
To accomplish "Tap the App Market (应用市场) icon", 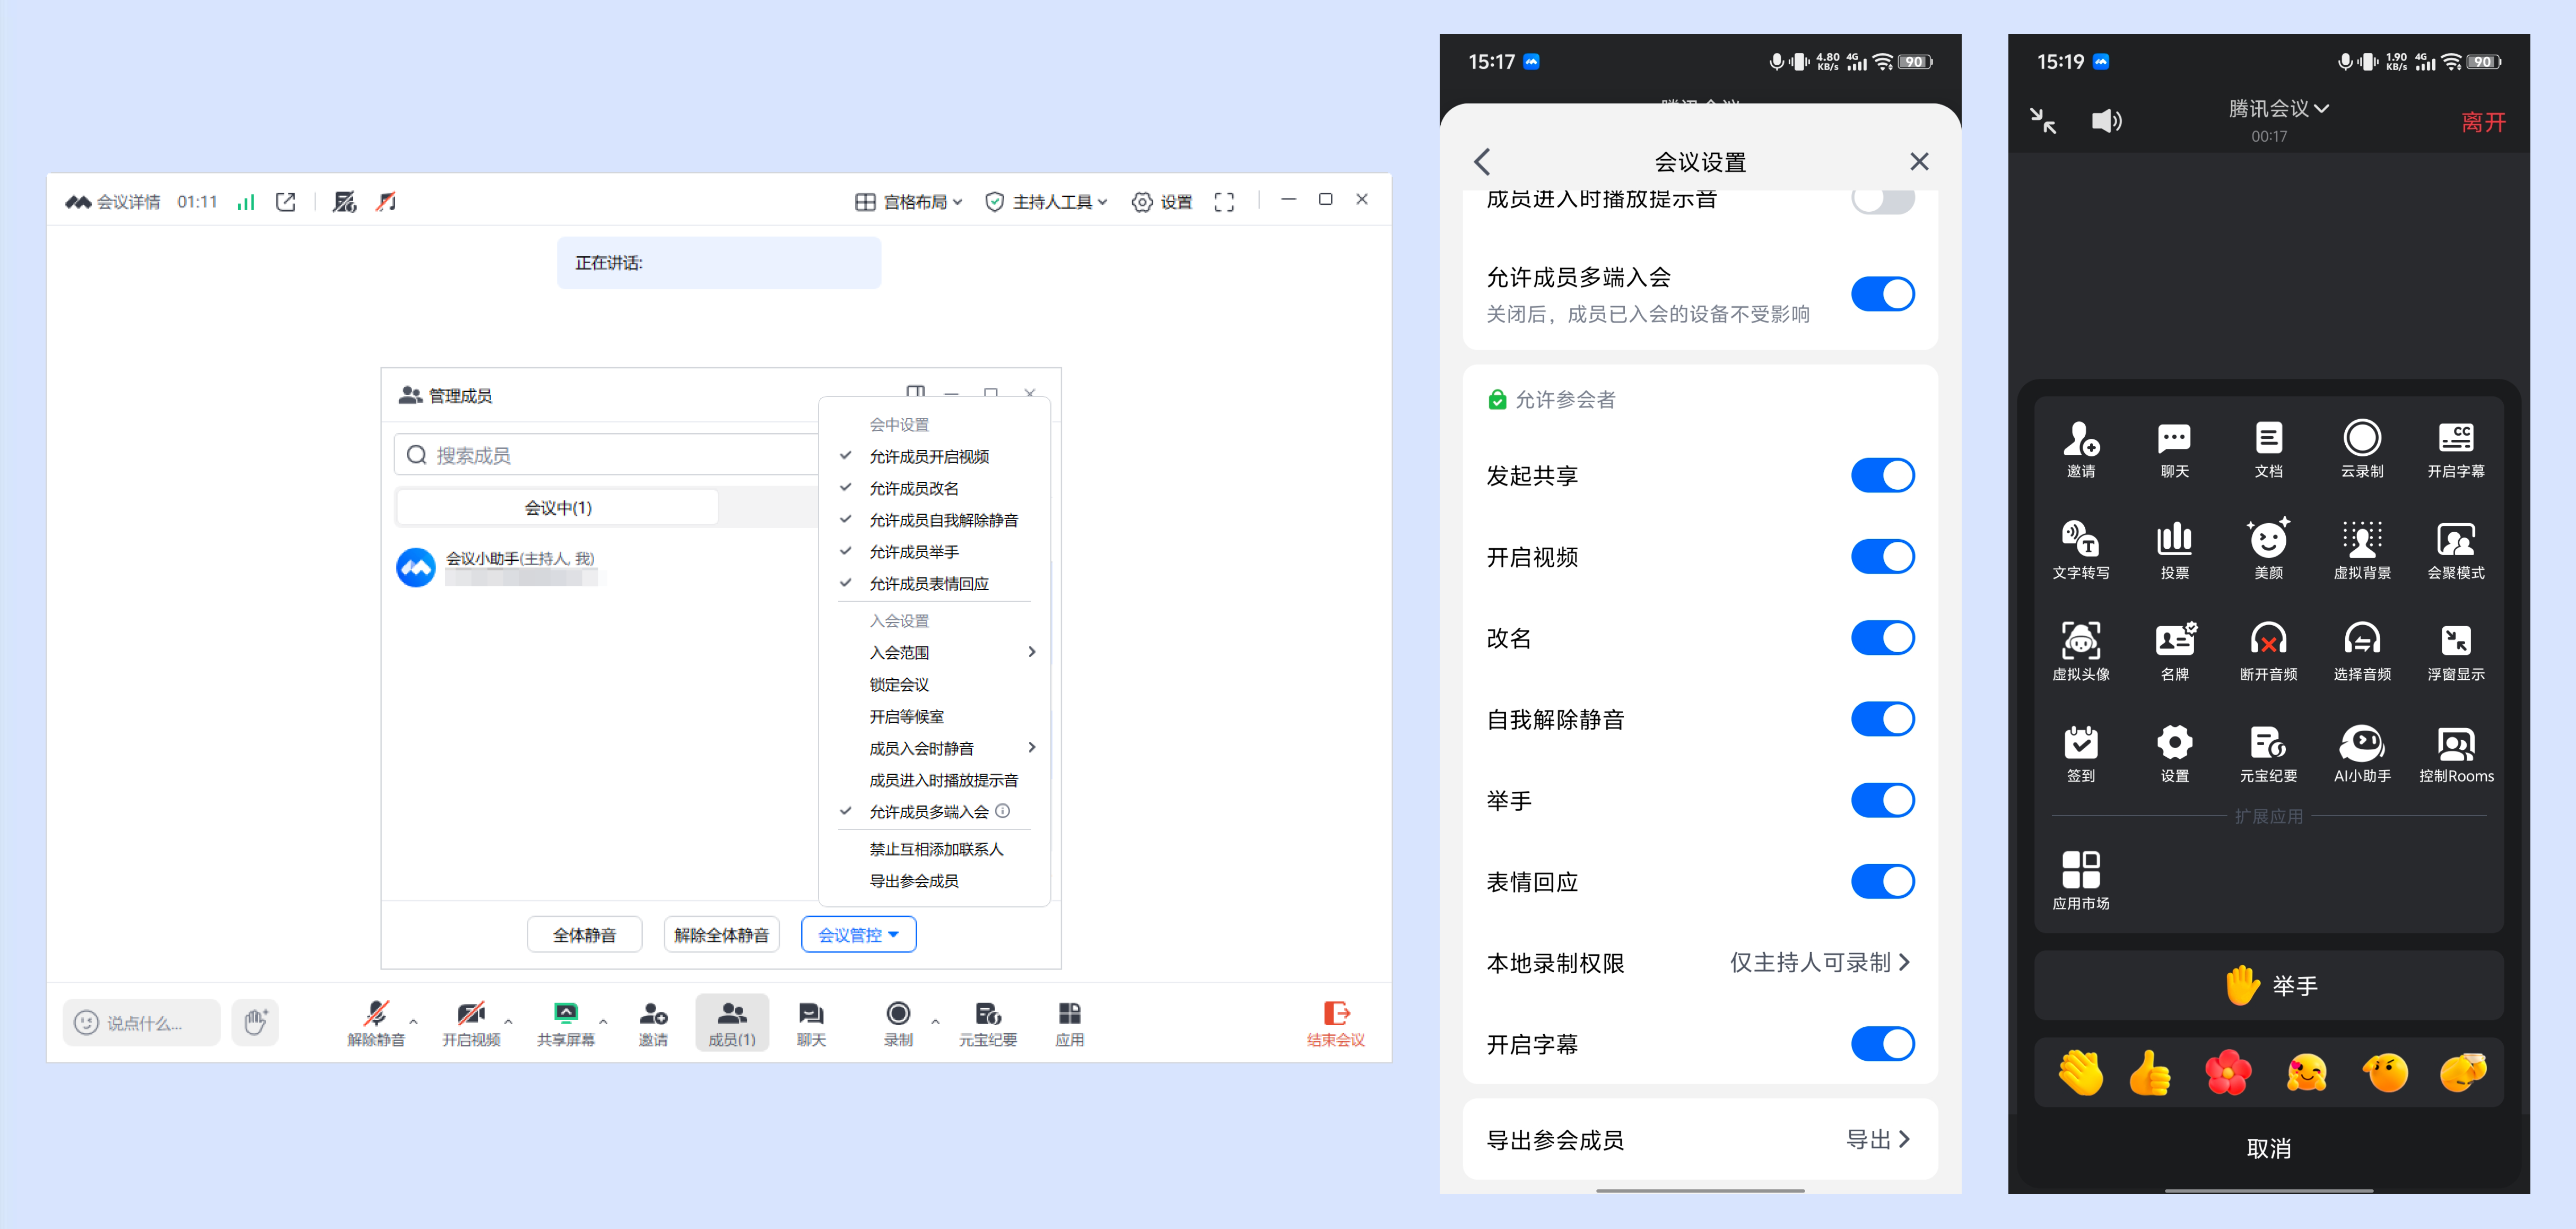I will (x=2080, y=870).
